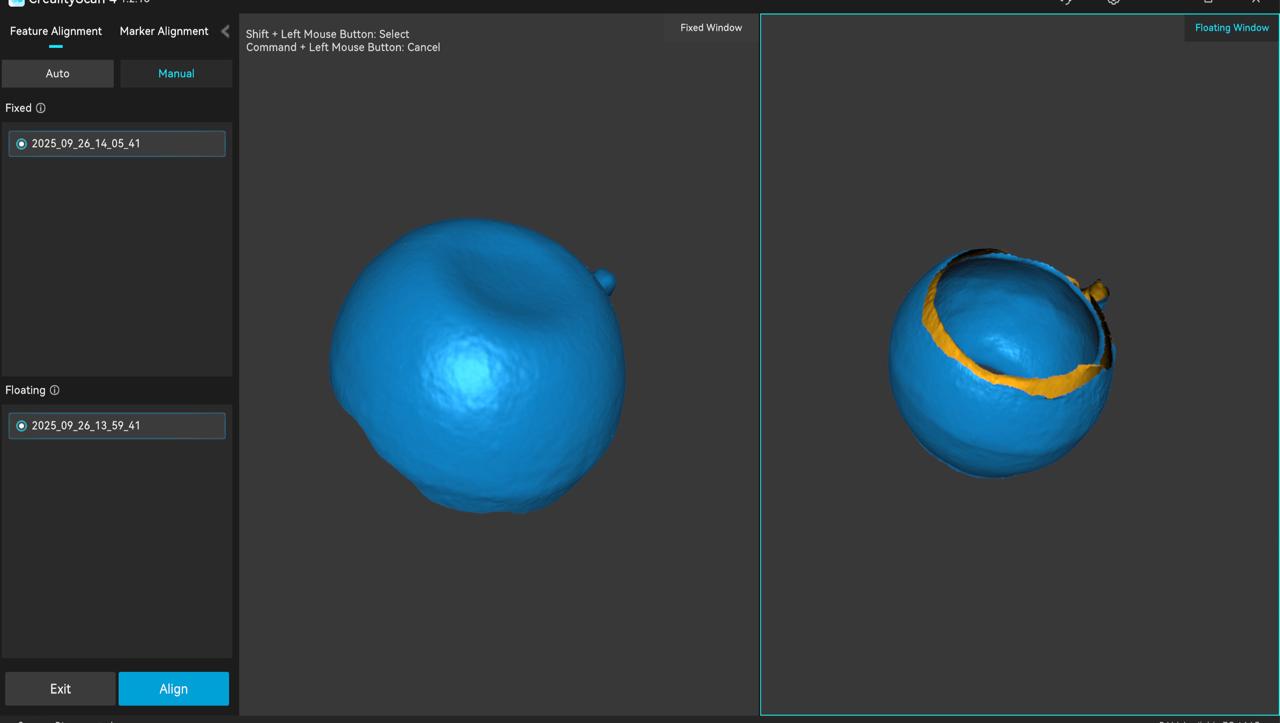This screenshot has width=1280, height=723.
Task: Collapse the alignment side panel arrow
Action: click(x=225, y=31)
